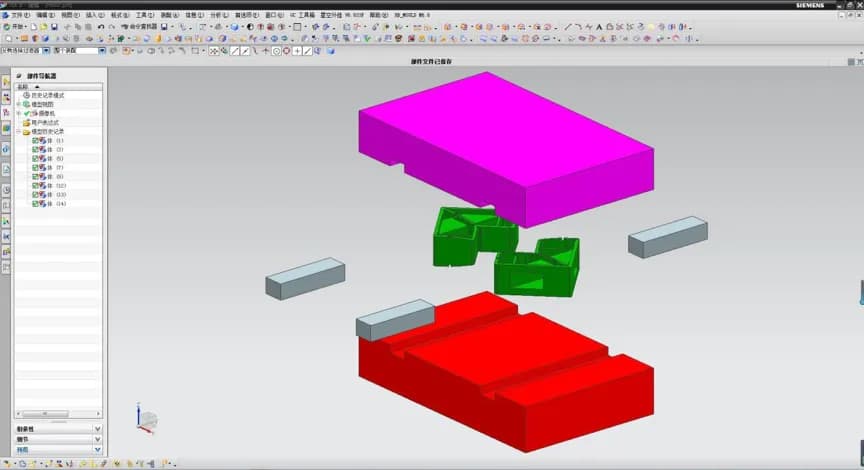This screenshot has width=864, height=470.
Task: Click the 开始 start button
Action: tap(15, 26)
